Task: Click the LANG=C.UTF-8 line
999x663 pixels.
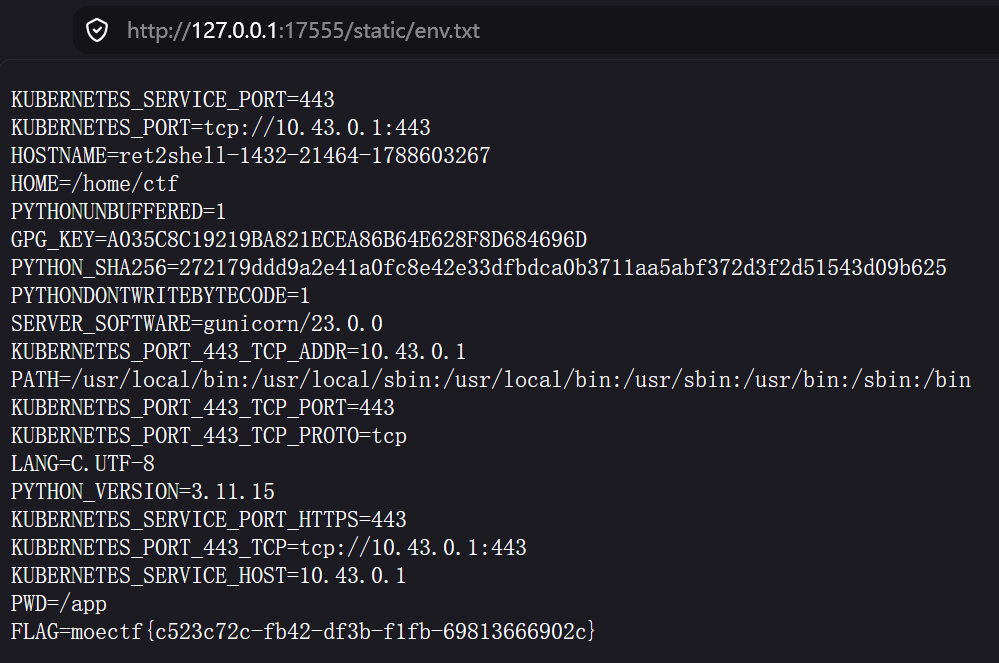Action: coord(83,464)
